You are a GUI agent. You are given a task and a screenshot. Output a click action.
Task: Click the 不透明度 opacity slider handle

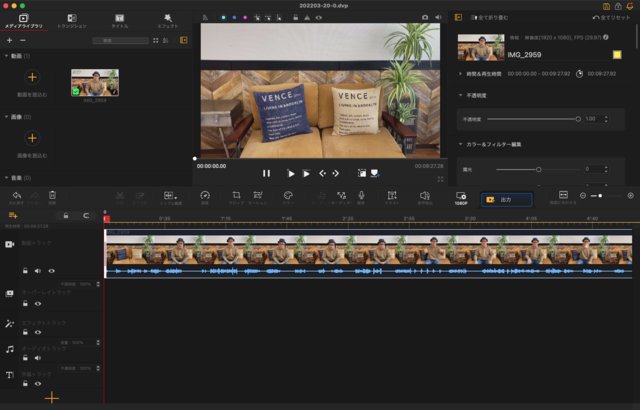click(x=577, y=119)
